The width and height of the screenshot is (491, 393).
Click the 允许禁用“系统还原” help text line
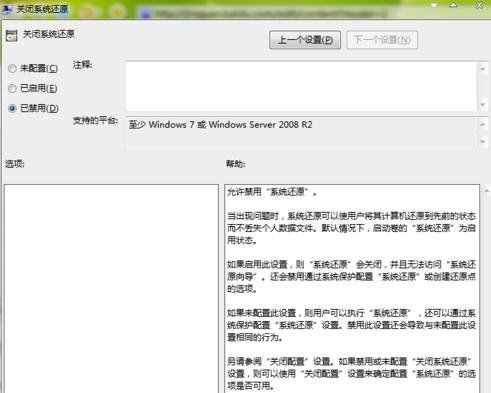(x=272, y=192)
